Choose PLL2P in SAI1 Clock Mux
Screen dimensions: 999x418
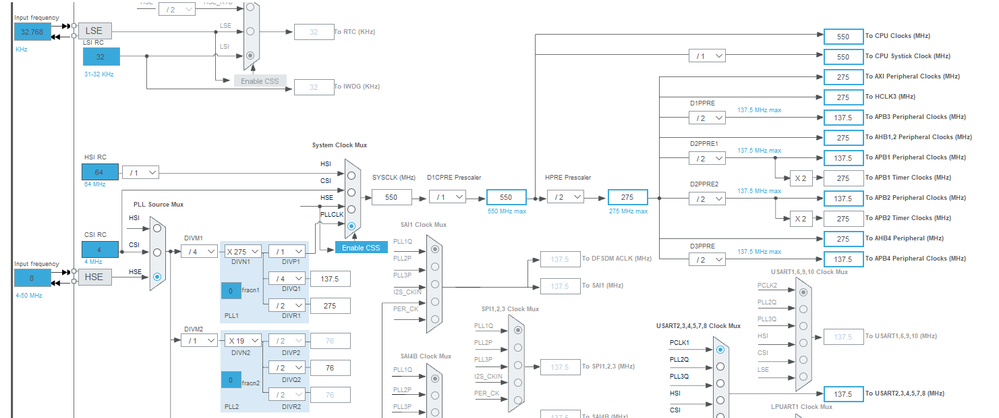coord(435,266)
